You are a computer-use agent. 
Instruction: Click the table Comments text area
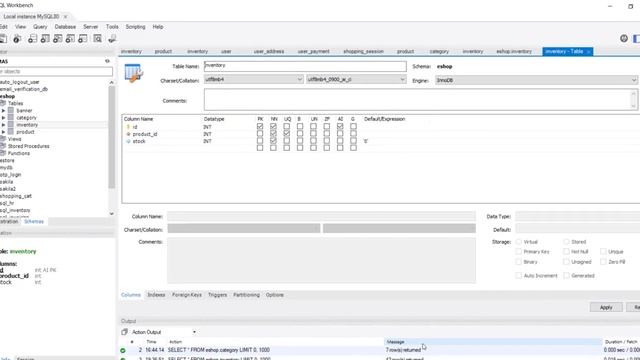pos(417,100)
